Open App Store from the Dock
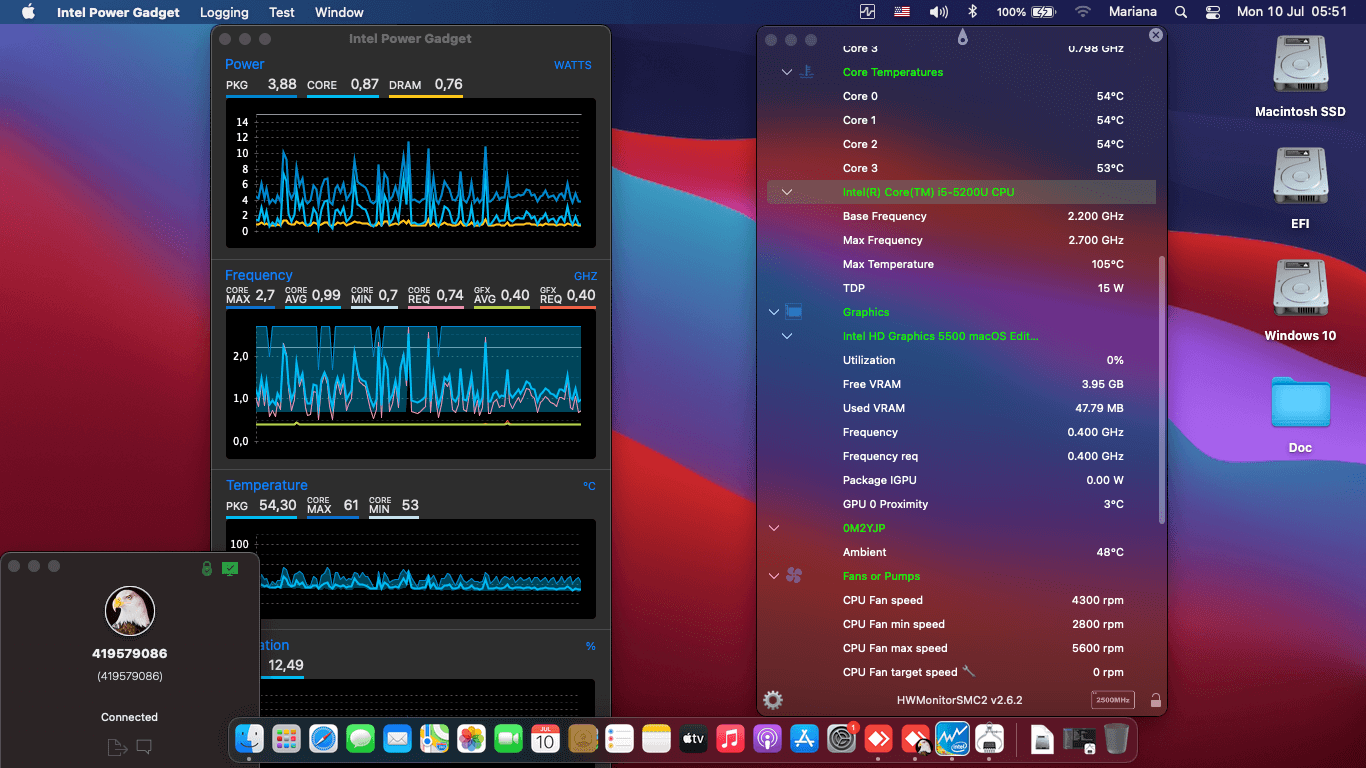The height and width of the screenshot is (768, 1366). pyautogui.click(x=804, y=739)
